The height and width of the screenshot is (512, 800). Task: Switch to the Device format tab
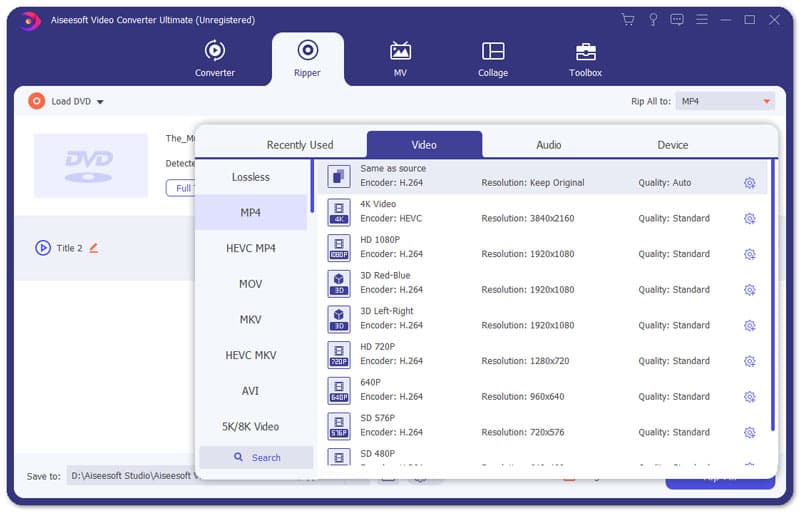672,145
